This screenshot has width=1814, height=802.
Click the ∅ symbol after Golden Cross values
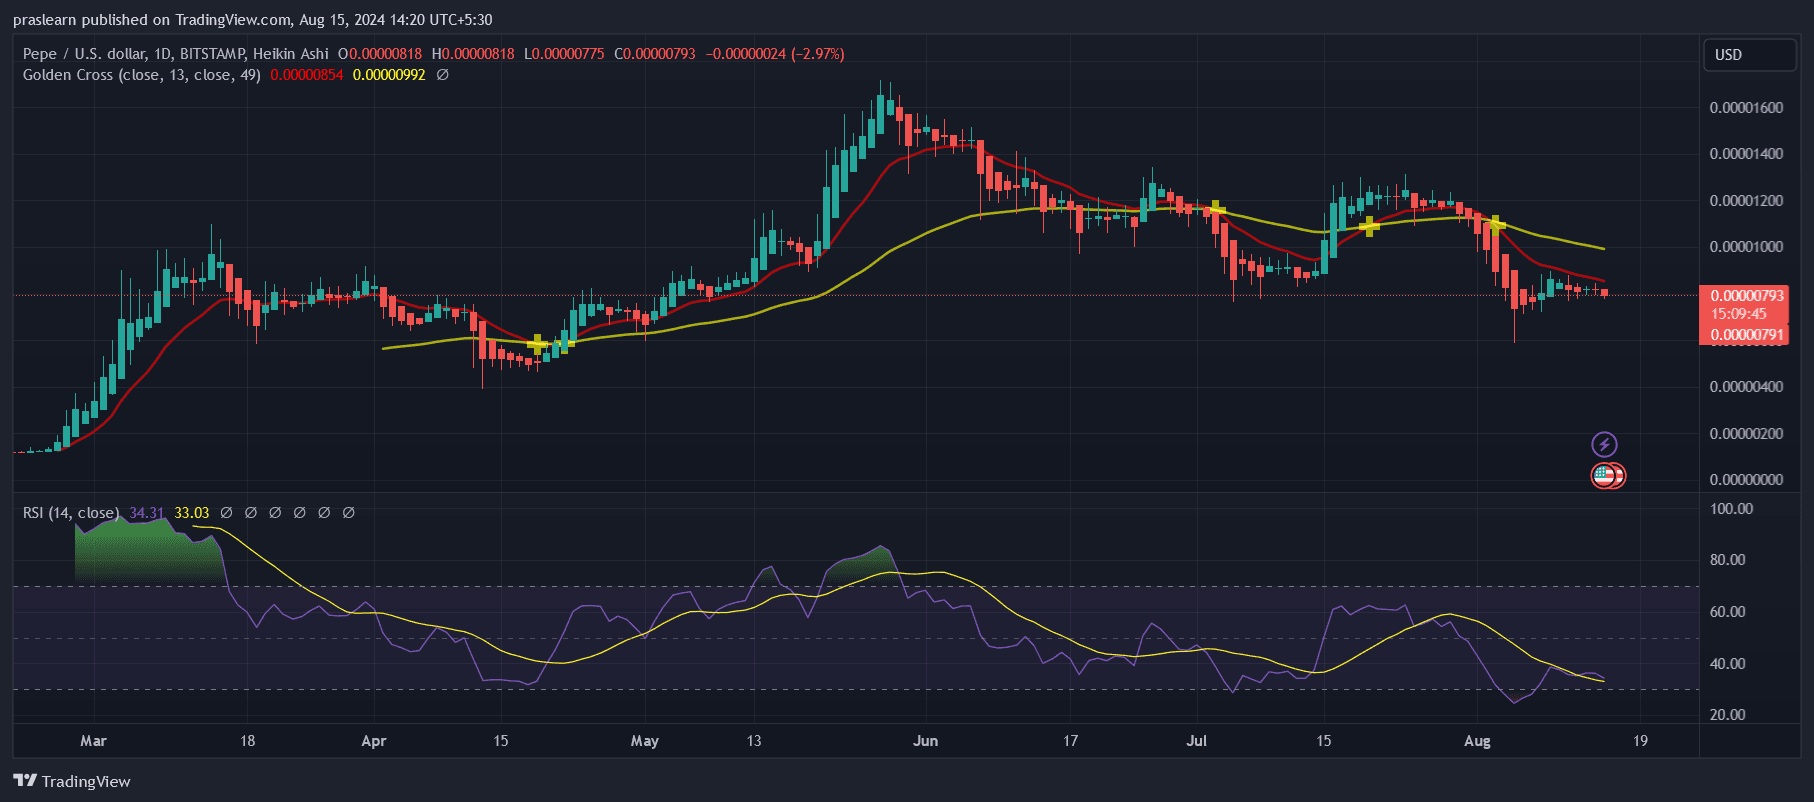[x=443, y=75]
